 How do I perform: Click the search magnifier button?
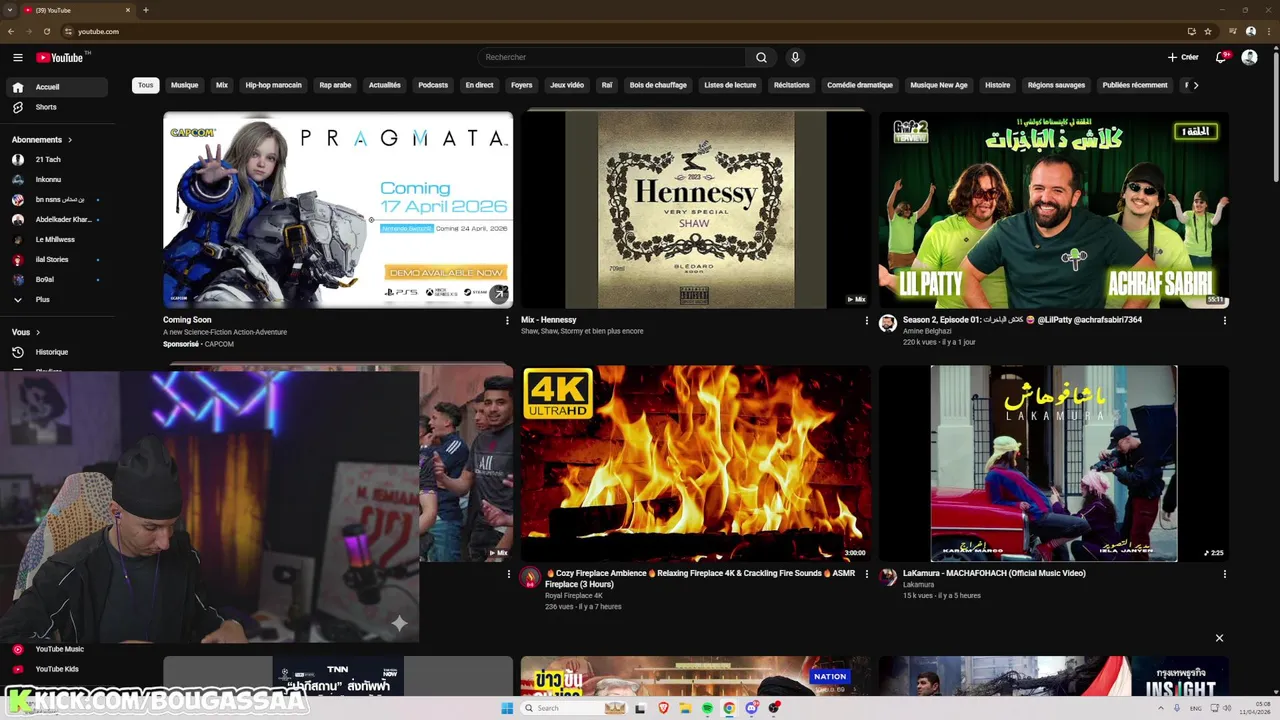click(x=761, y=57)
